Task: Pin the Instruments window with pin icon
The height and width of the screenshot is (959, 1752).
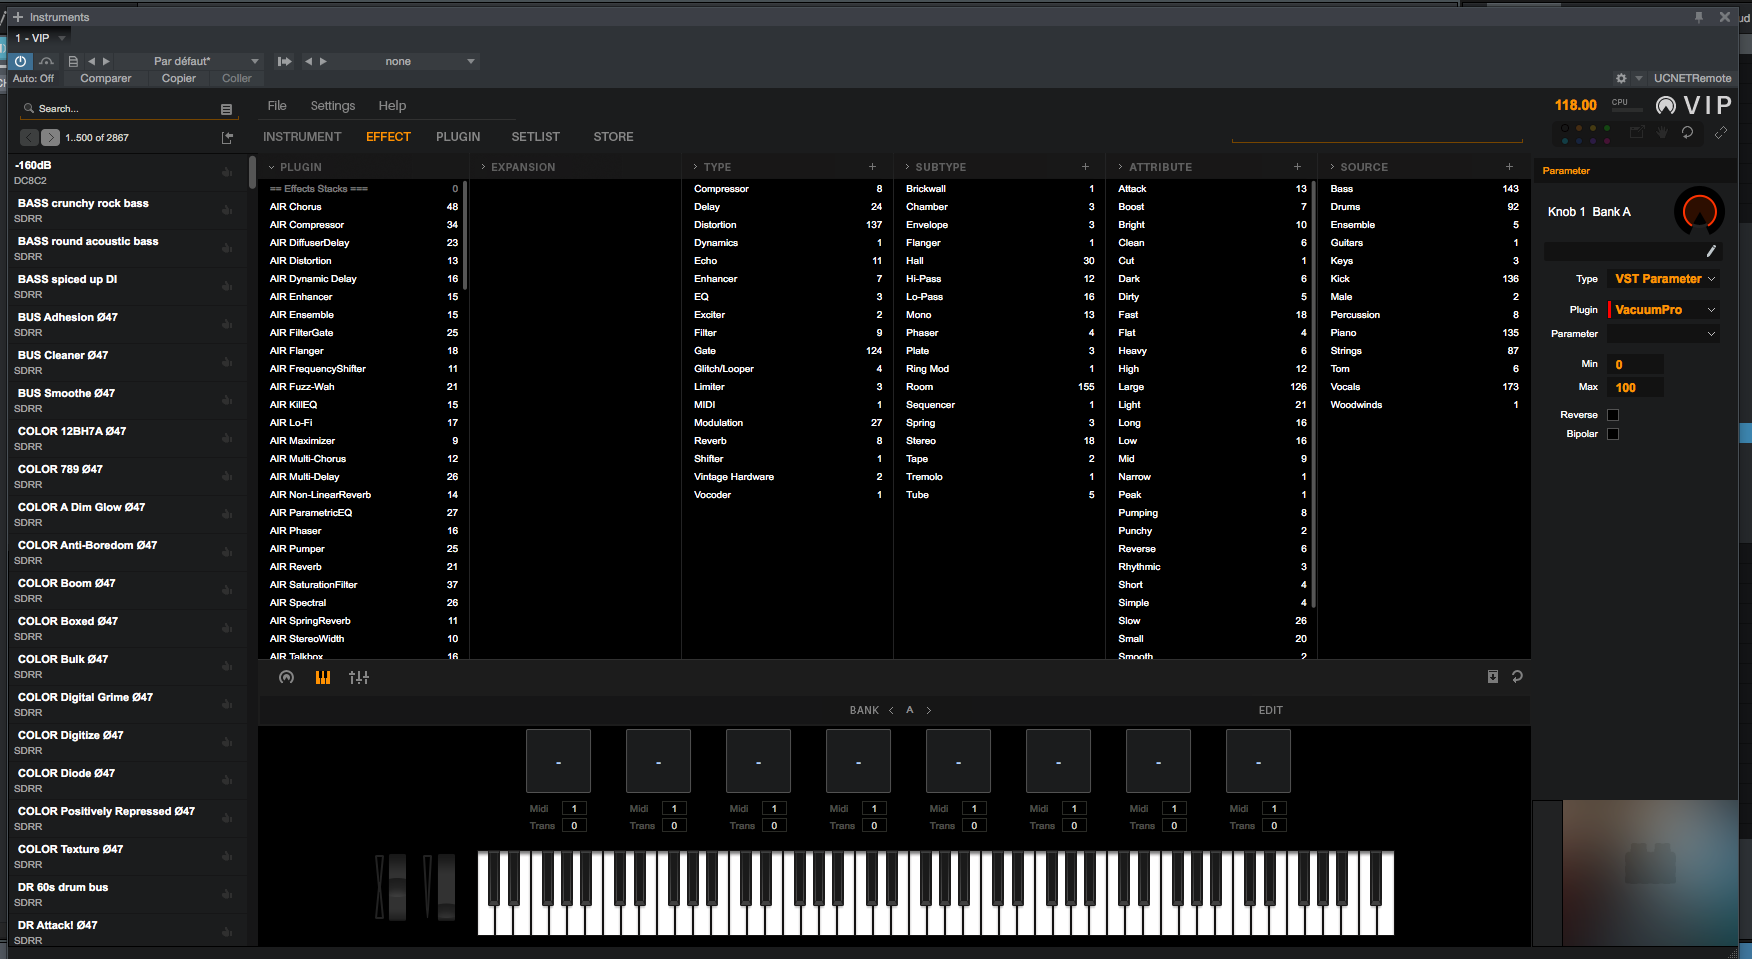Action: [x=1698, y=17]
